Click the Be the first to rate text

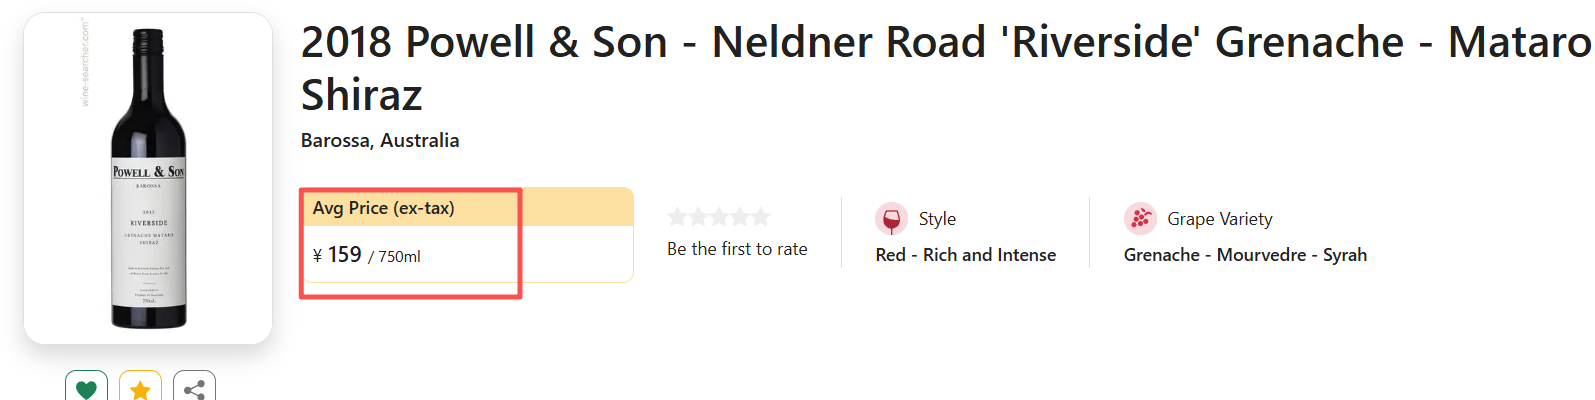(737, 249)
